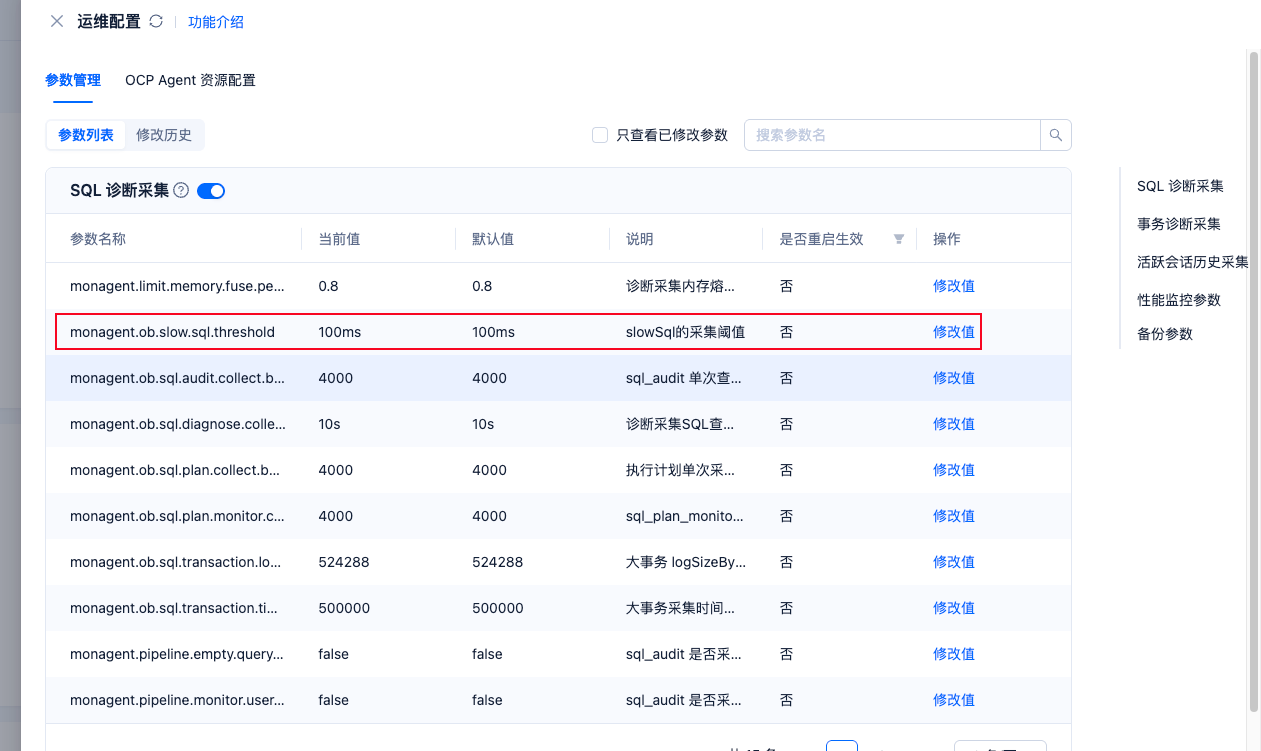Click the 当前值 column header
Screen dimensions: 1261x751
pyautogui.click(x=339, y=239)
